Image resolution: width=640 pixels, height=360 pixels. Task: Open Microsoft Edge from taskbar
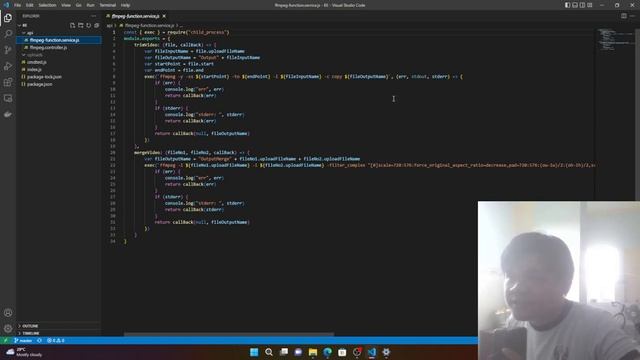pos(327,352)
